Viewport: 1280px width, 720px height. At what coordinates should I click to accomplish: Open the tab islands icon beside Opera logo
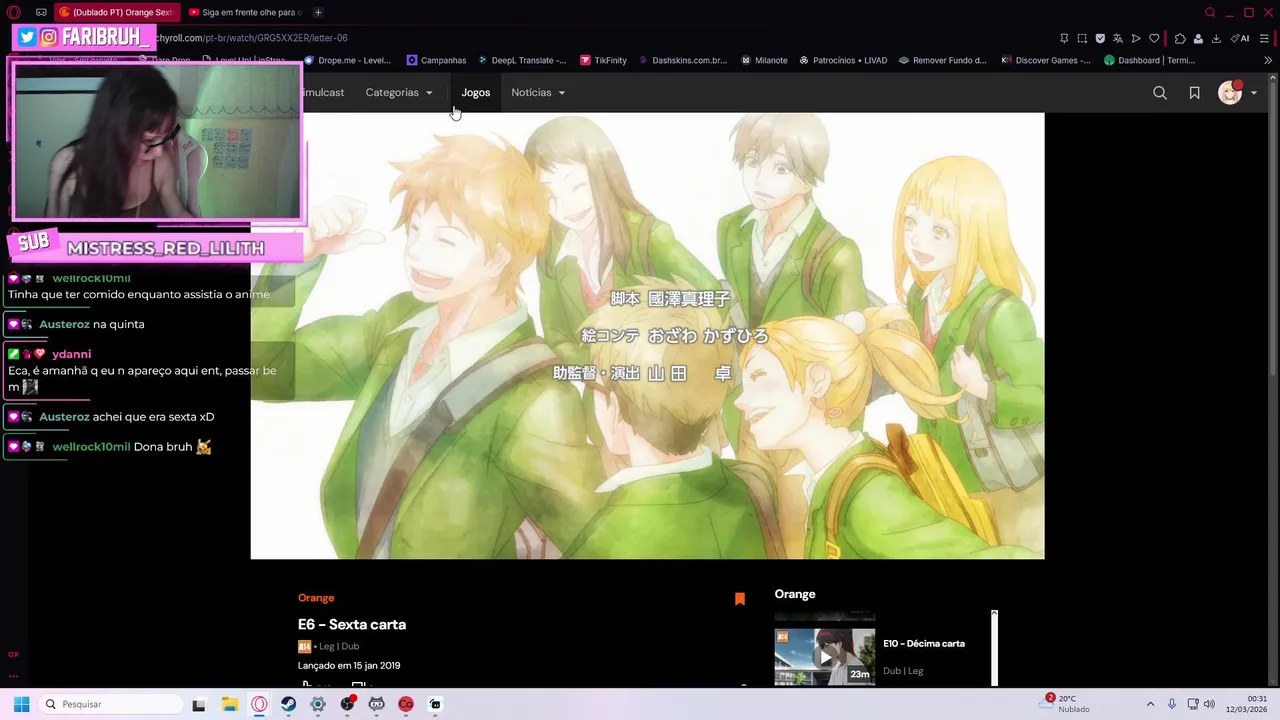41,12
